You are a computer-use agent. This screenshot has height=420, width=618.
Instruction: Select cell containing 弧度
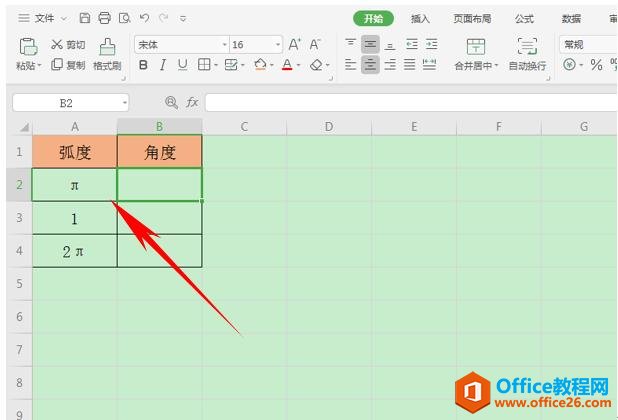[x=74, y=152]
